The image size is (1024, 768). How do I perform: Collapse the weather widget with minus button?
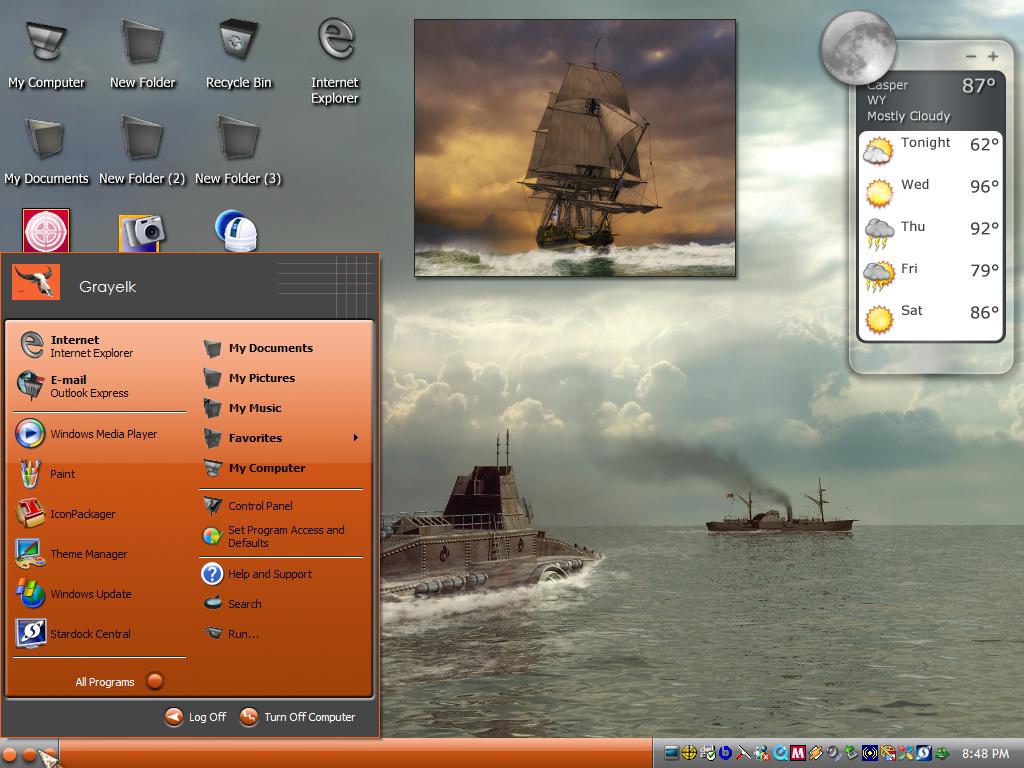click(x=971, y=57)
